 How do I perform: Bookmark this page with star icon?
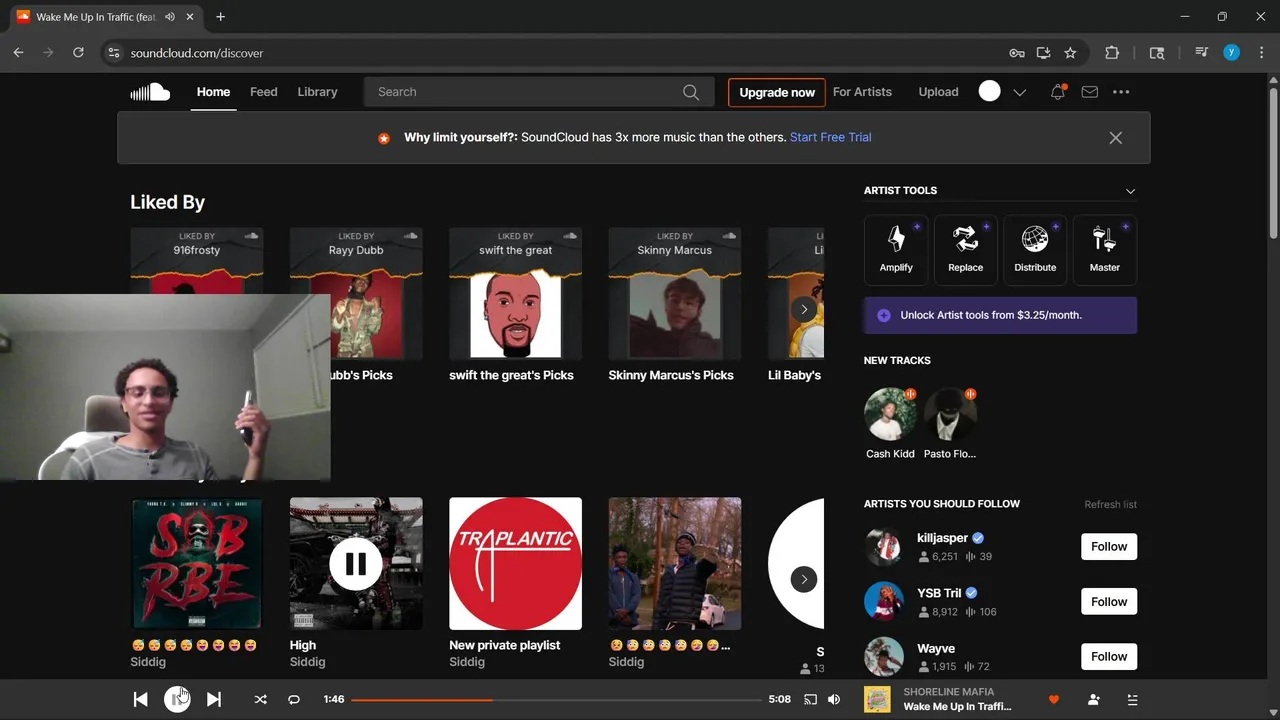coord(1070,53)
